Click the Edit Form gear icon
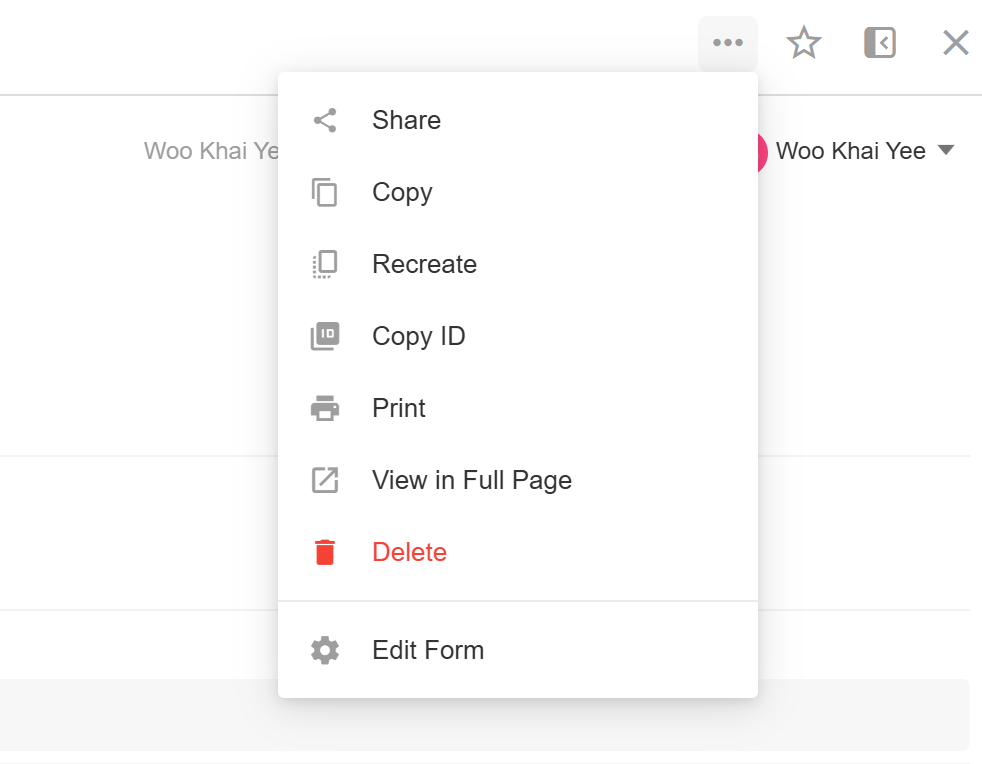The width and height of the screenshot is (982, 764). tap(325, 651)
